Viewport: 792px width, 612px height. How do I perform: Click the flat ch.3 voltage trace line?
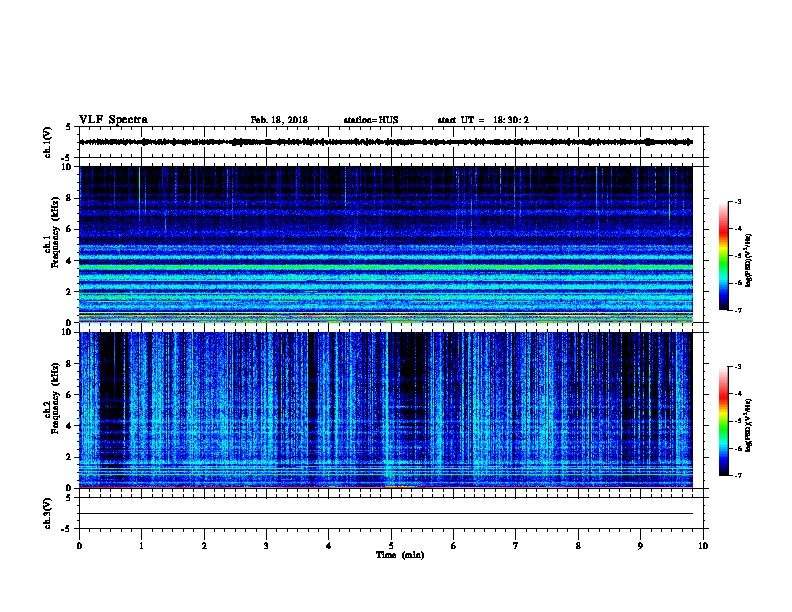click(x=386, y=514)
